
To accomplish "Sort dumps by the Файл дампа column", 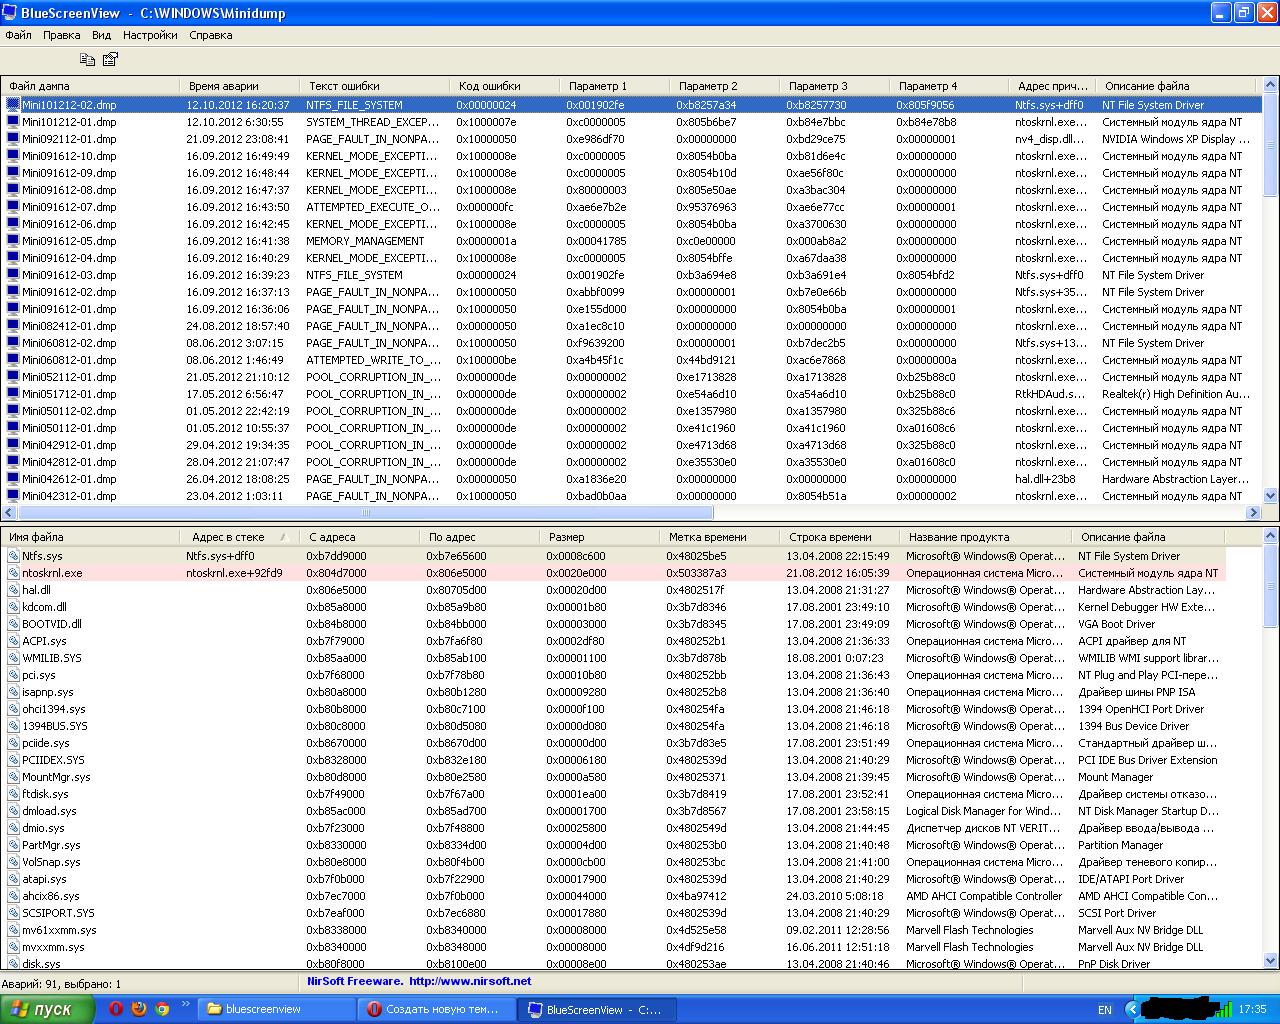I will tap(90, 86).
